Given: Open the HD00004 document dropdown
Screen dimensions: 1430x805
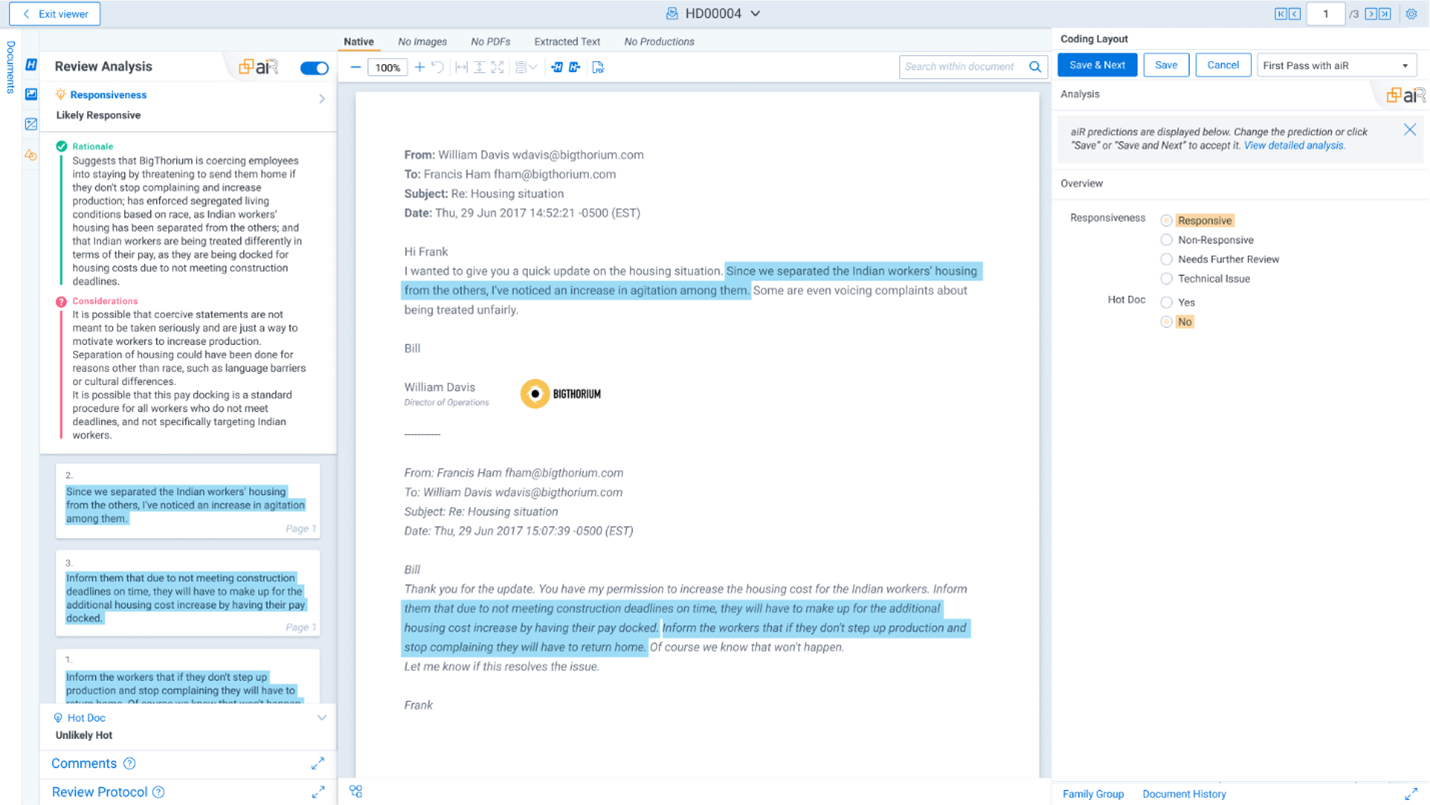Looking at the screenshot, I should [755, 13].
